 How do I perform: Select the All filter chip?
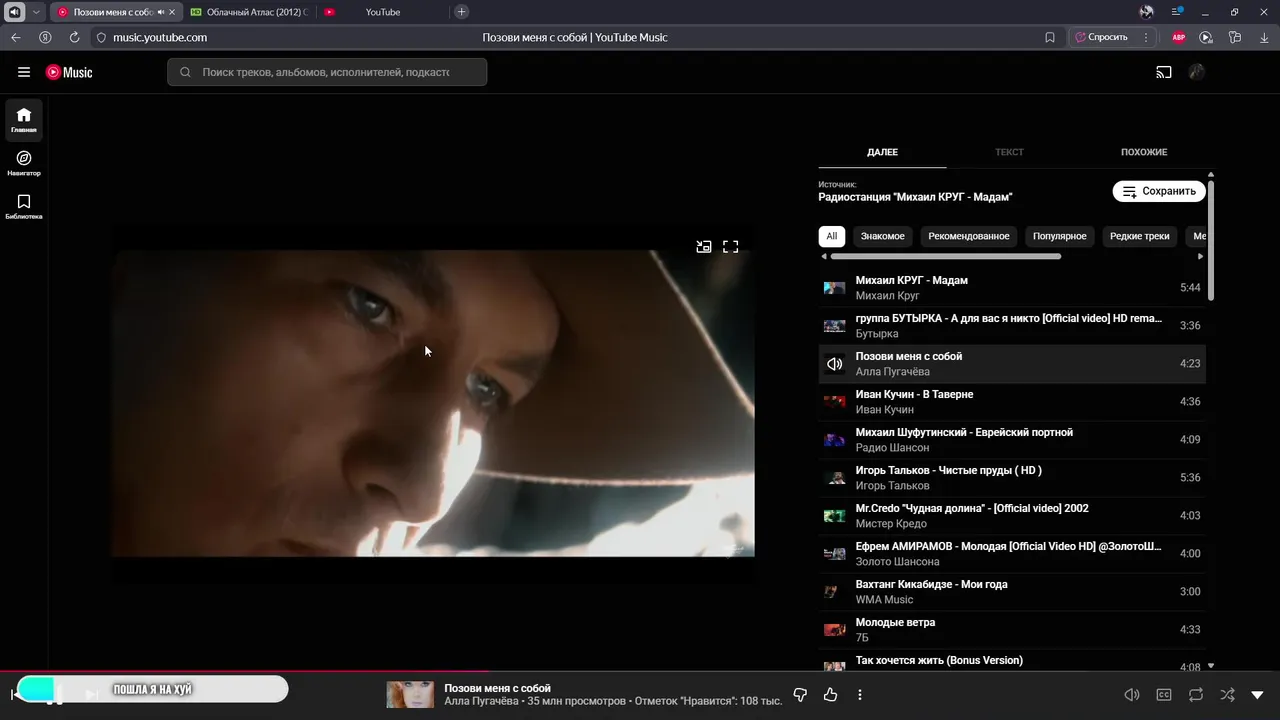click(x=832, y=236)
